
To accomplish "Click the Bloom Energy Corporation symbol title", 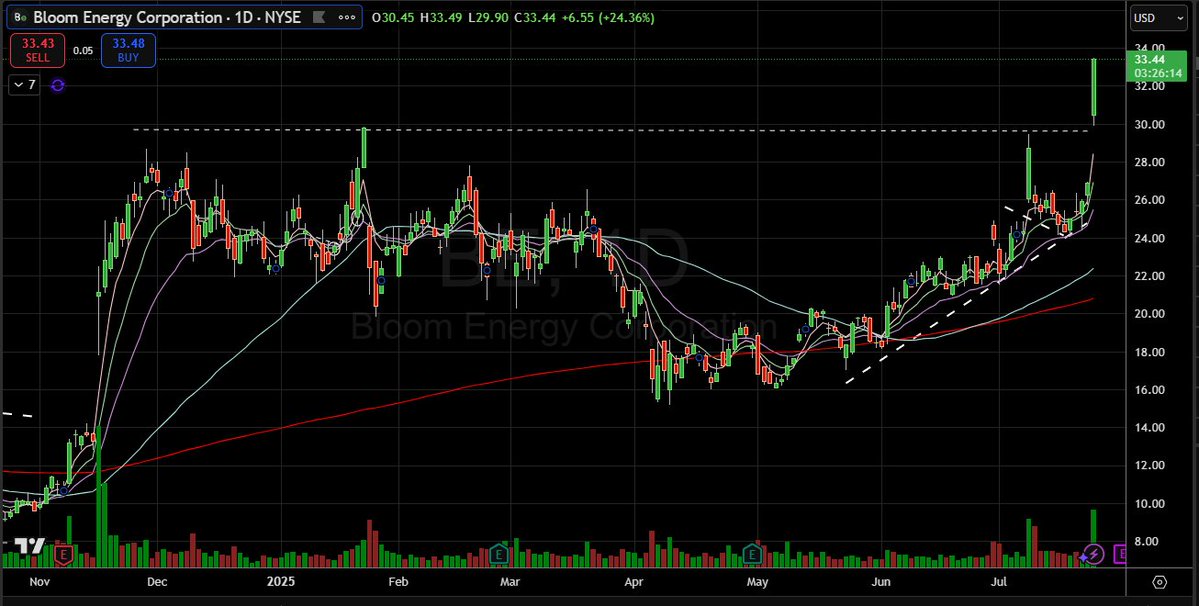I will click(x=167, y=17).
